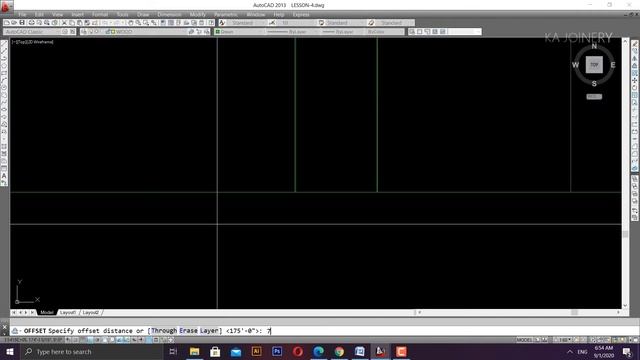Toggle Object Snap in status bar

pyautogui.click(x=105, y=340)
